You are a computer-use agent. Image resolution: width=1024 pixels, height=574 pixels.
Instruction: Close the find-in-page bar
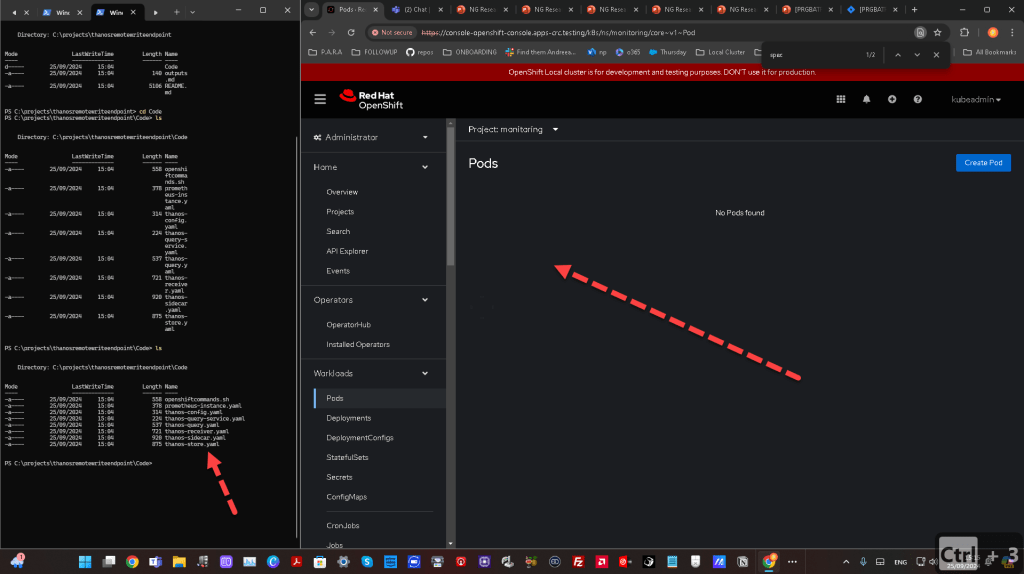point(936,55)
